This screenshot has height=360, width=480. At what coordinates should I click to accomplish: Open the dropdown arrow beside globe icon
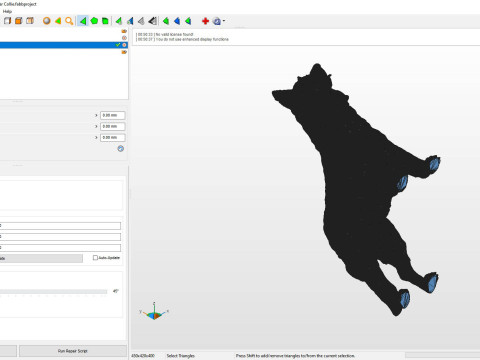[x=224, y=21]
